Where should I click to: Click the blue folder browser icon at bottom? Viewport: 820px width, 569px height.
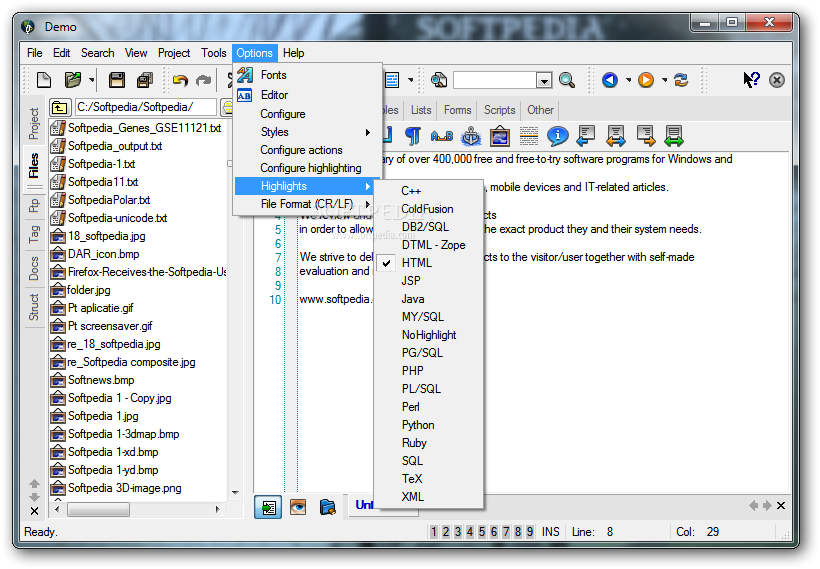[x=328, y=507]
